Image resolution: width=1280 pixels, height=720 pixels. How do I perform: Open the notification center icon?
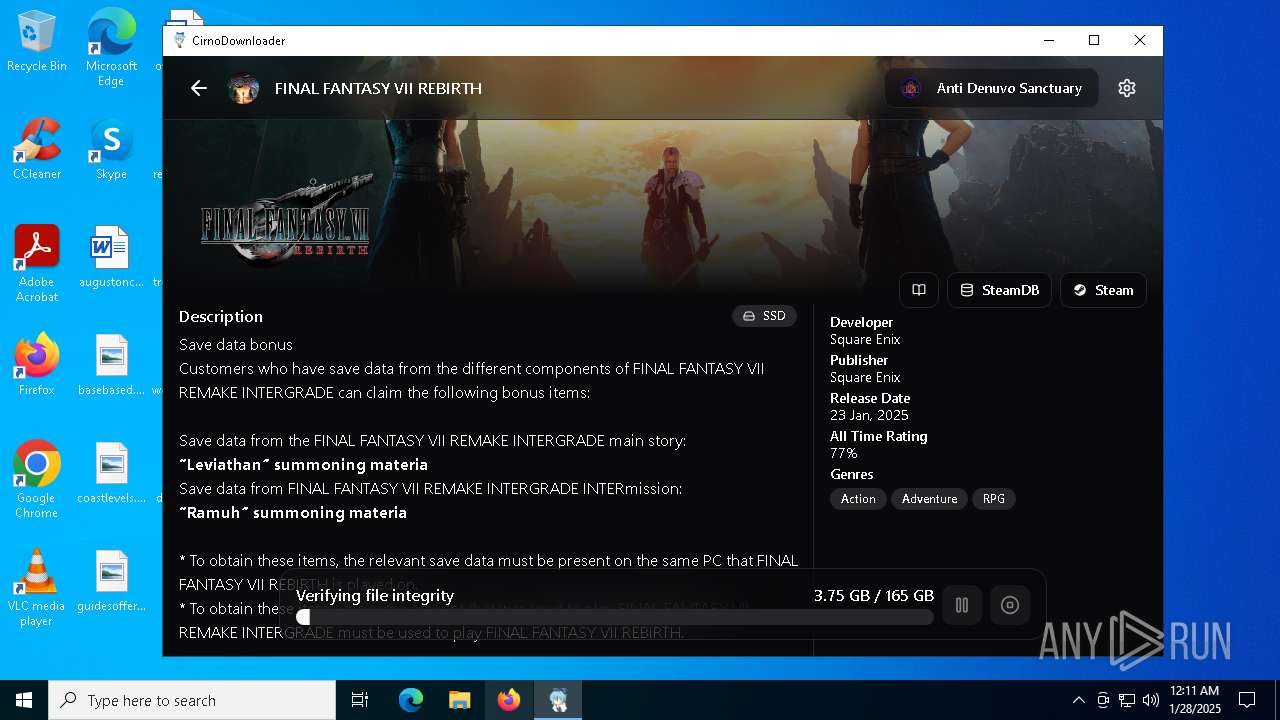(x=1247, y=700)
